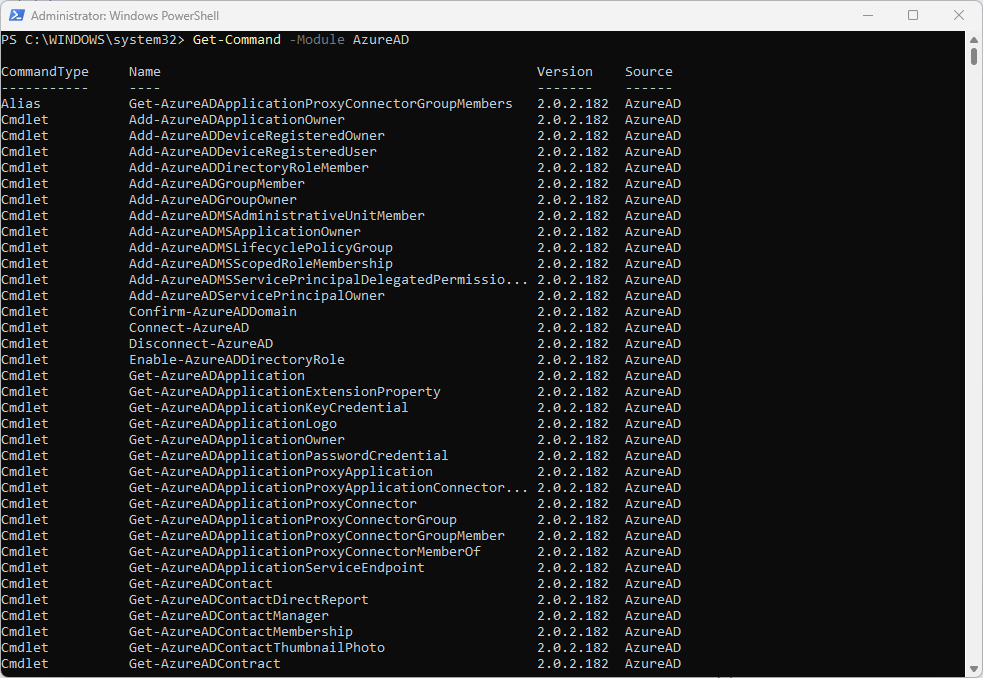Click 'Add-AzureADMSScopedRoleMembership' cmdlet name
The image size is (983, 678).
[x=261, y=263]
